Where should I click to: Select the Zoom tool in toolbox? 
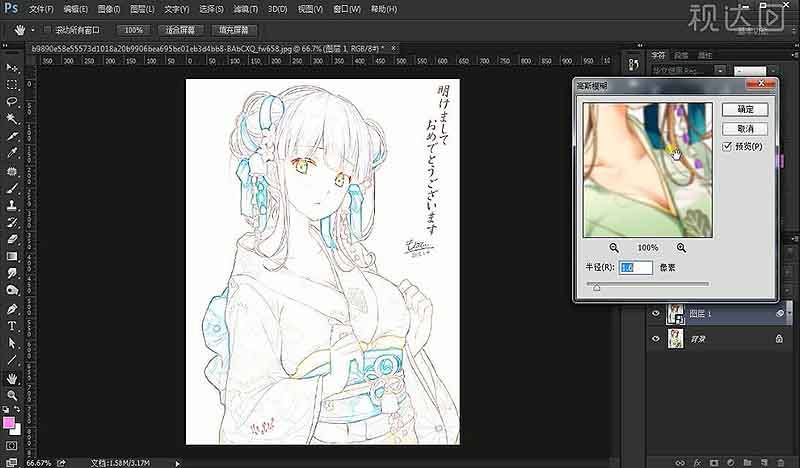12,395
